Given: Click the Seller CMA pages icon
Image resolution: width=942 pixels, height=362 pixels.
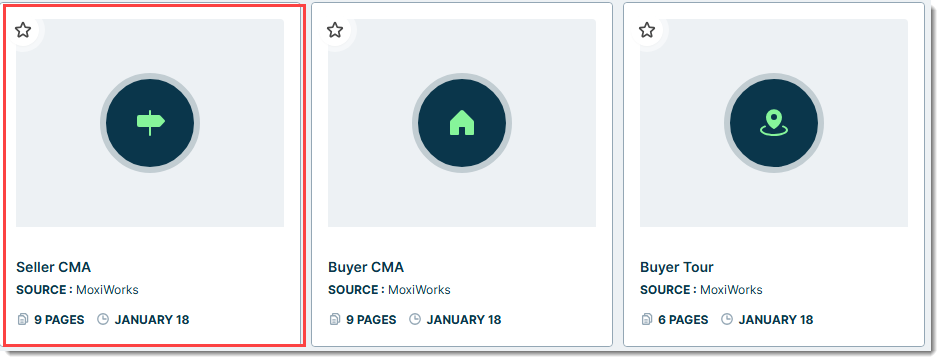Looking at the screenshot, I should coord(23,319).
